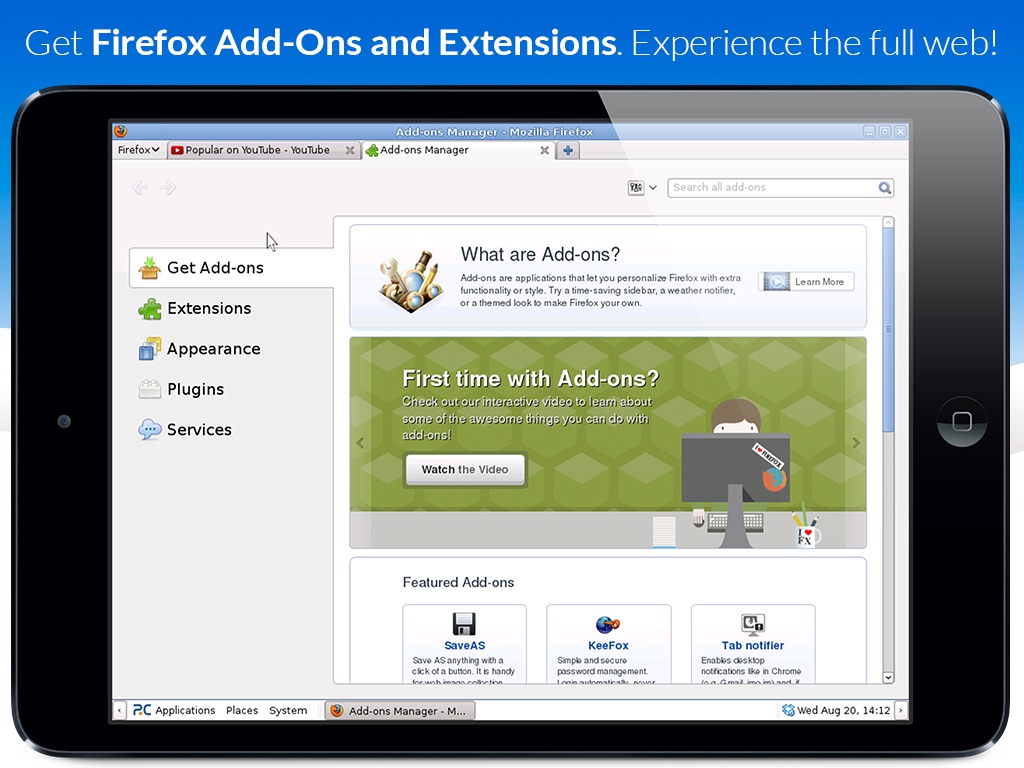Screen dimensions: 1024x768
Task: Open the tools dropdown next to search
Action: point(642,188)
